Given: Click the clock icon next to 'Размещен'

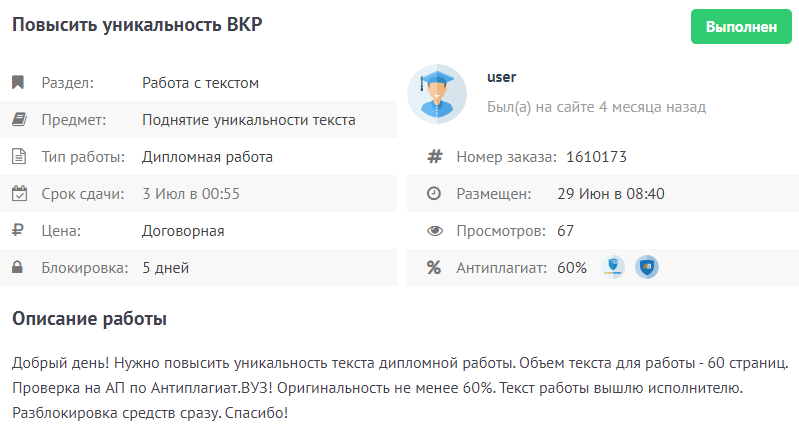Looking at the screenshot, I should point(434,194).
